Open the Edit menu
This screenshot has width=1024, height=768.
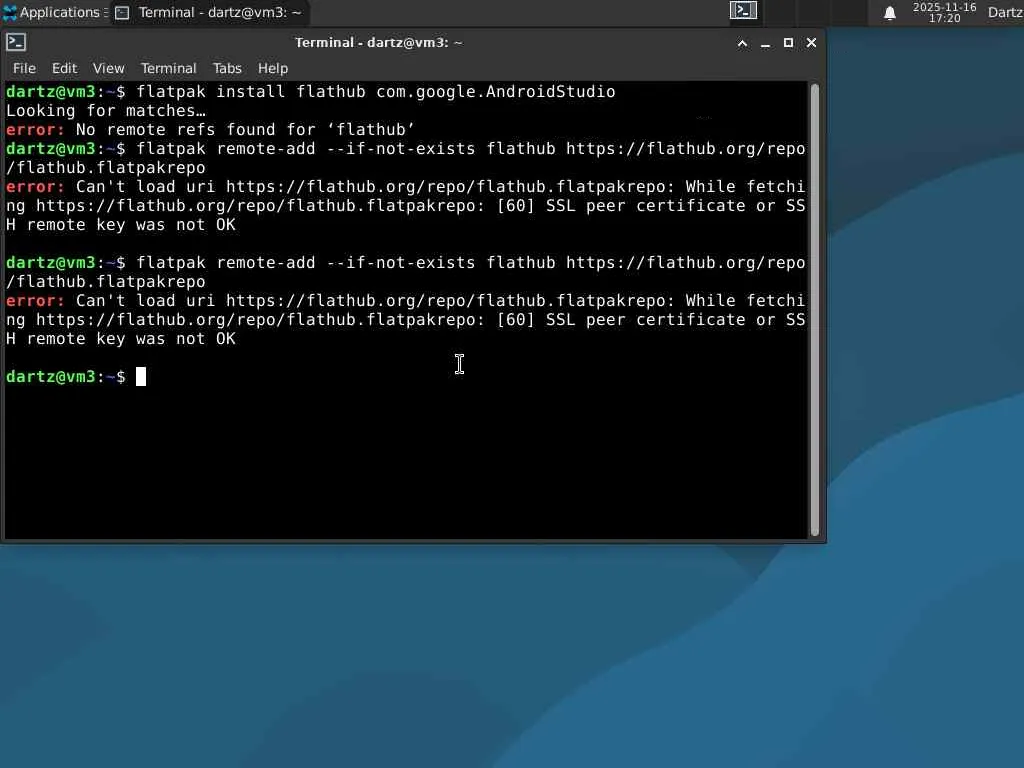coord(65,68)
